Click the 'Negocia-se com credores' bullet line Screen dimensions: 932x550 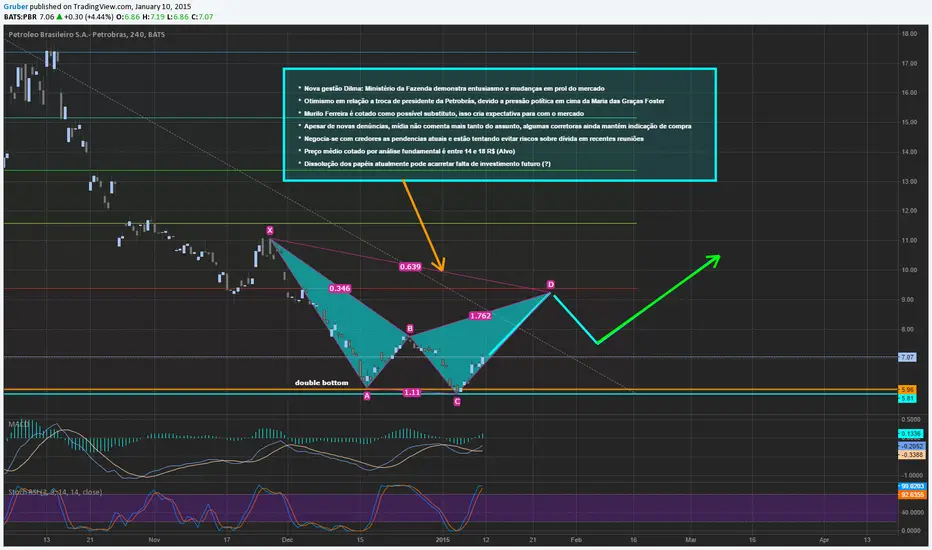[x=473, y=139]
